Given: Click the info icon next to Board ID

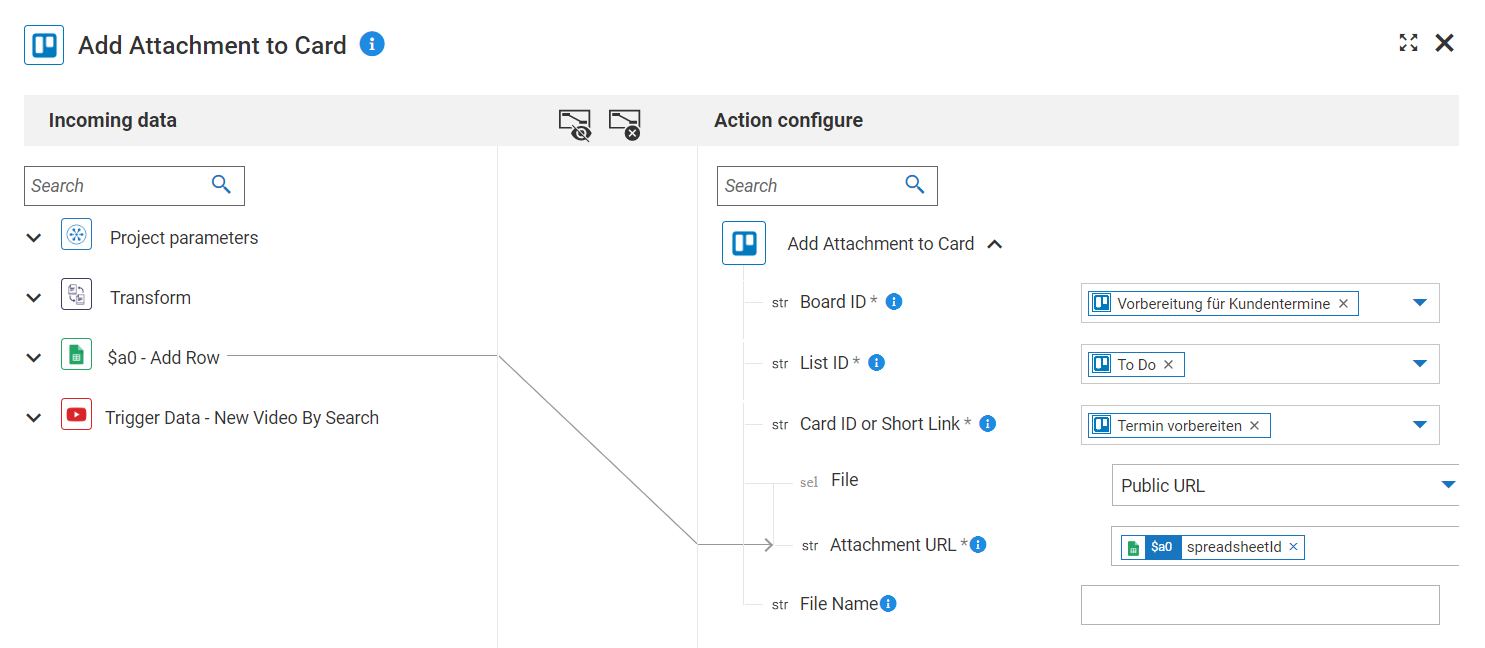Looking at the screenshot, I should 895,301.
